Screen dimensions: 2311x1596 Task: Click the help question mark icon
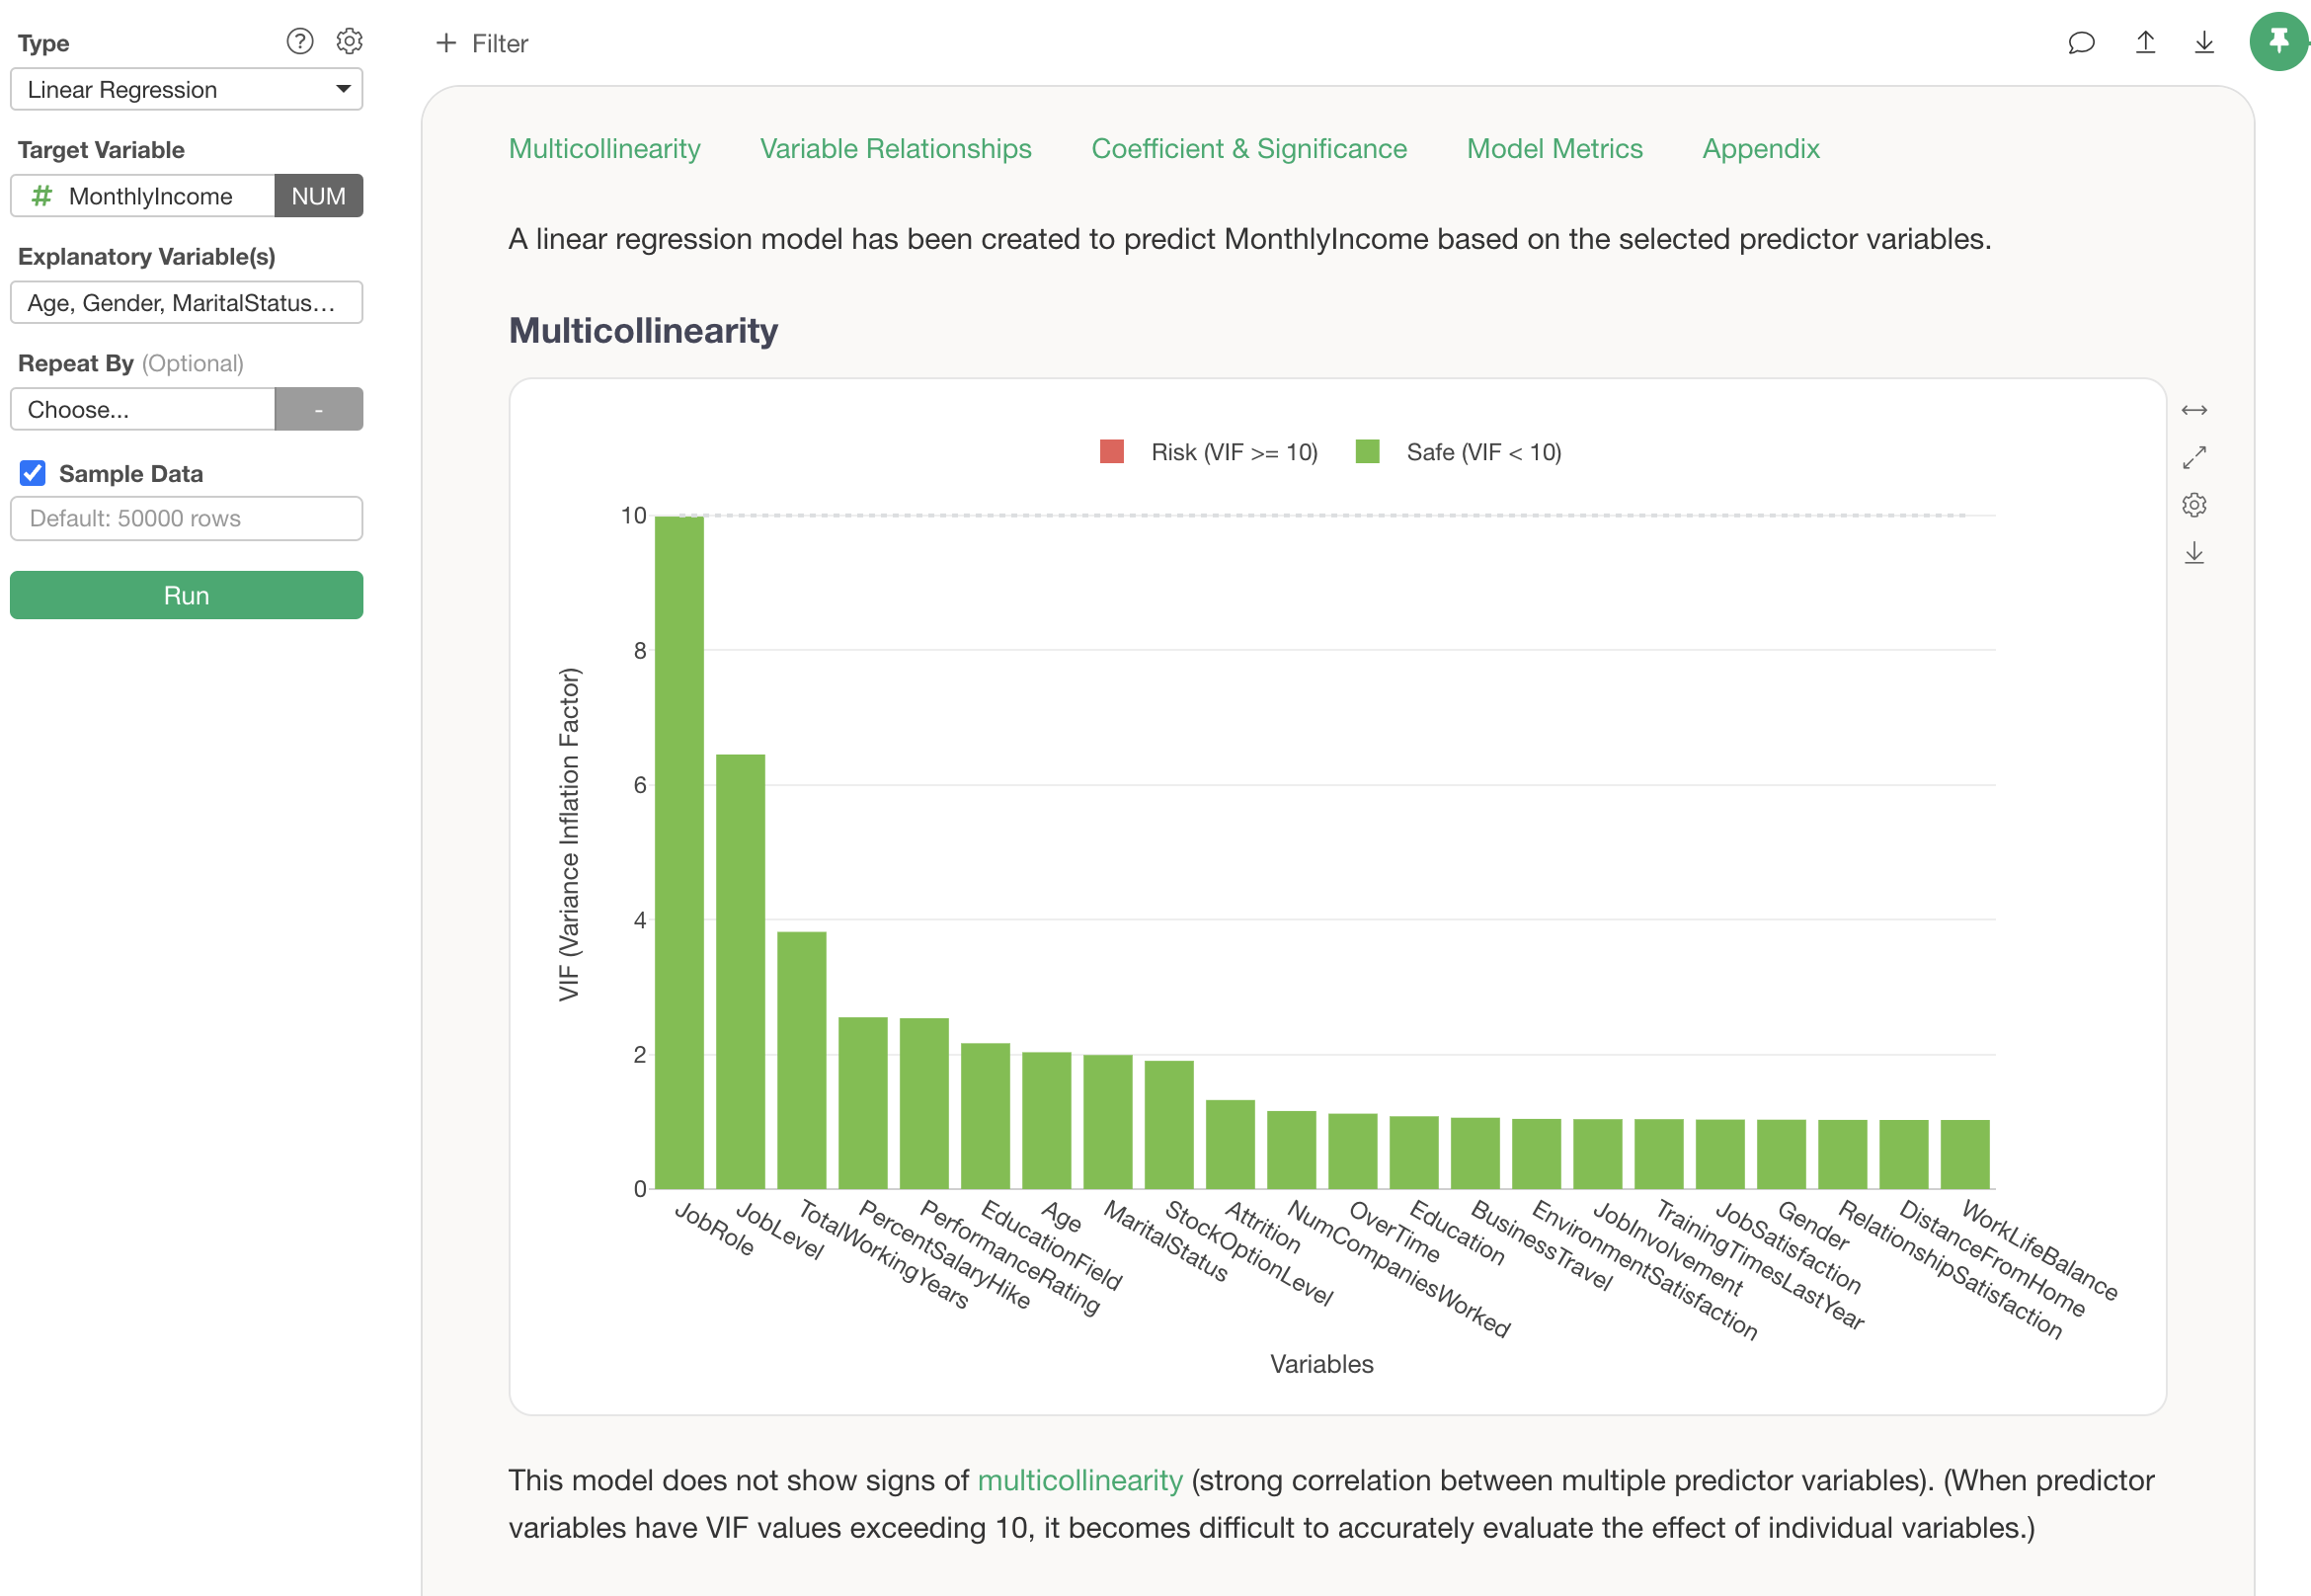[x=299, y=41]
